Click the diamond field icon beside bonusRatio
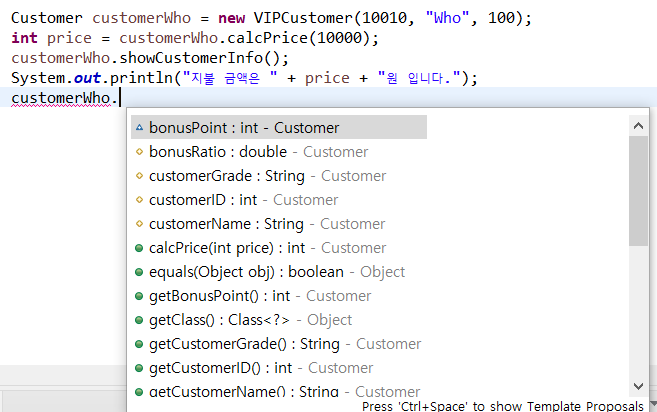 (140, 152)
